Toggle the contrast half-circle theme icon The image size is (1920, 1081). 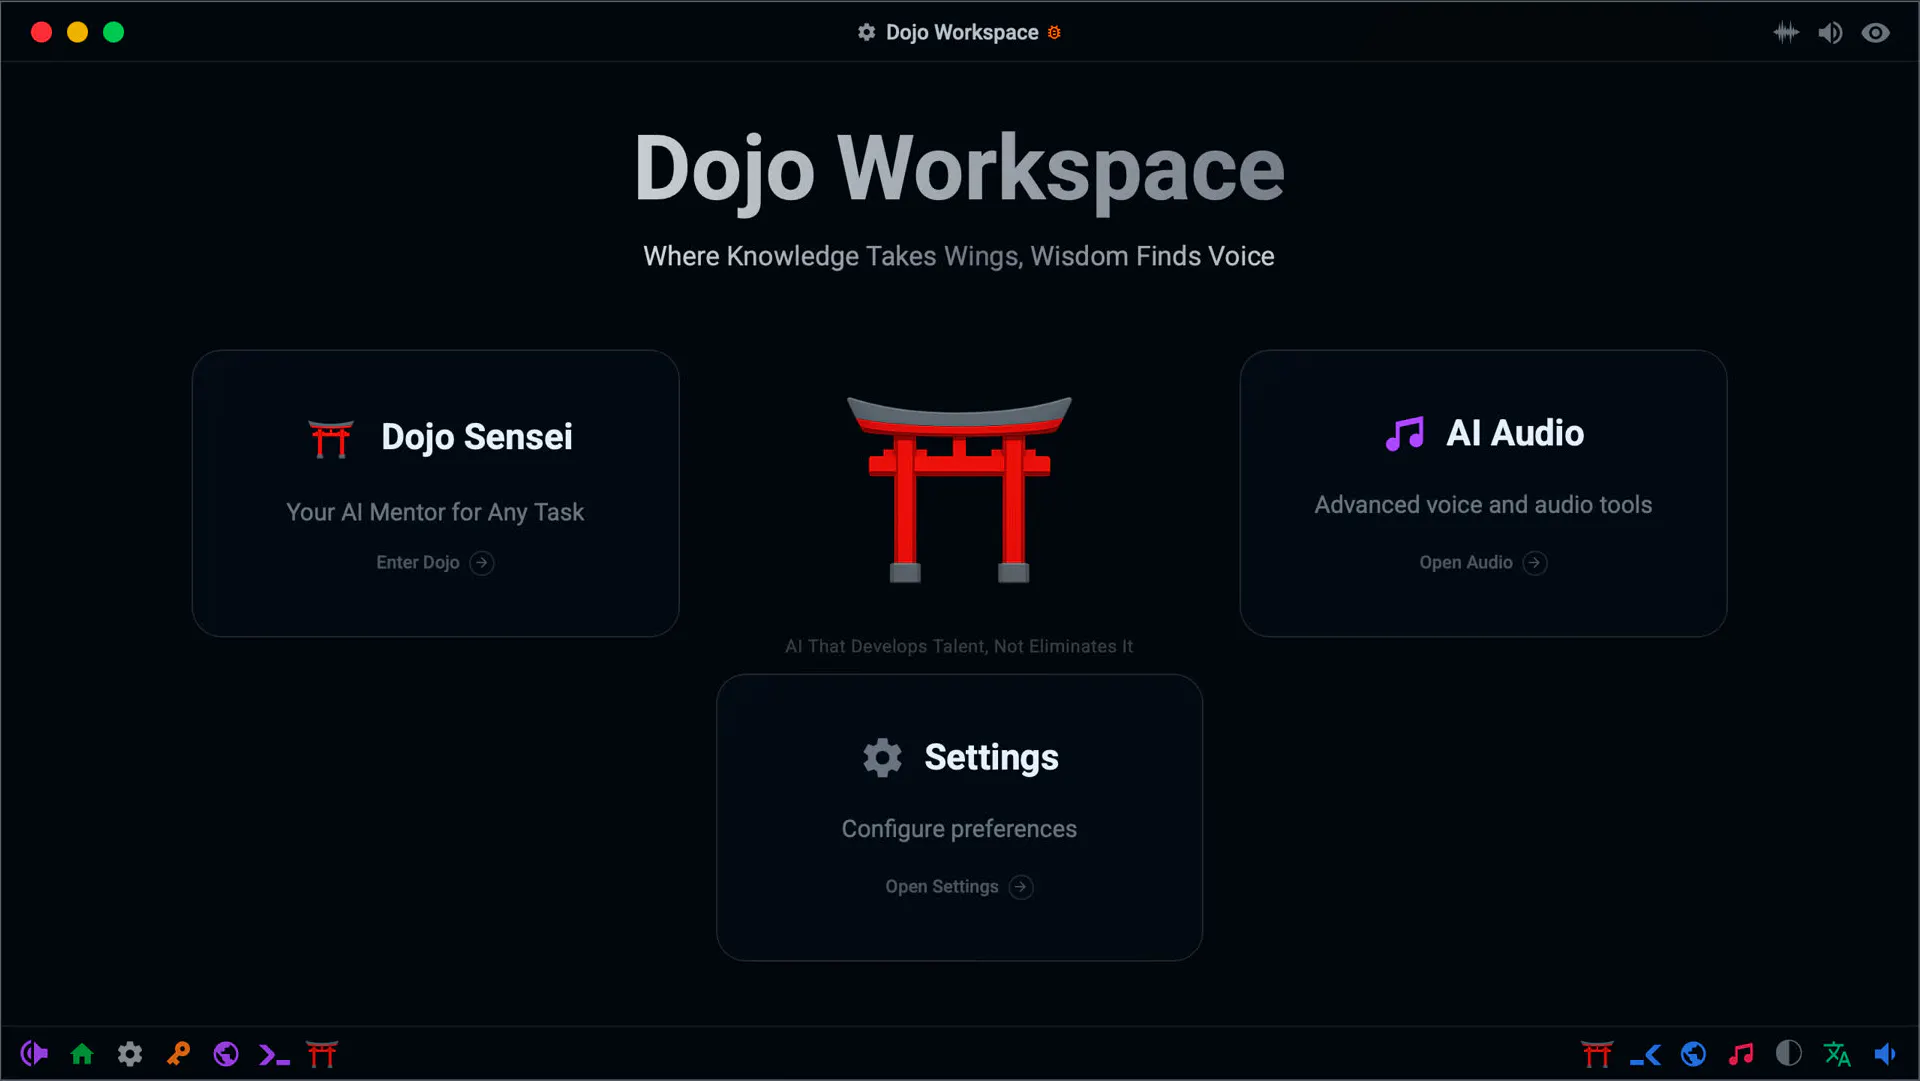(1789, 1053)
